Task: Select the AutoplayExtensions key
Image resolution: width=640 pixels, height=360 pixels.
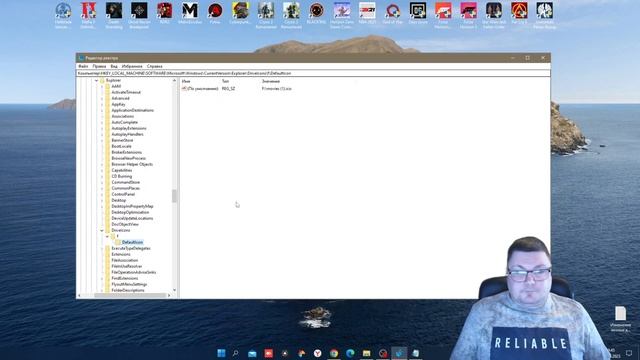Action: click(x=129, y=128)
